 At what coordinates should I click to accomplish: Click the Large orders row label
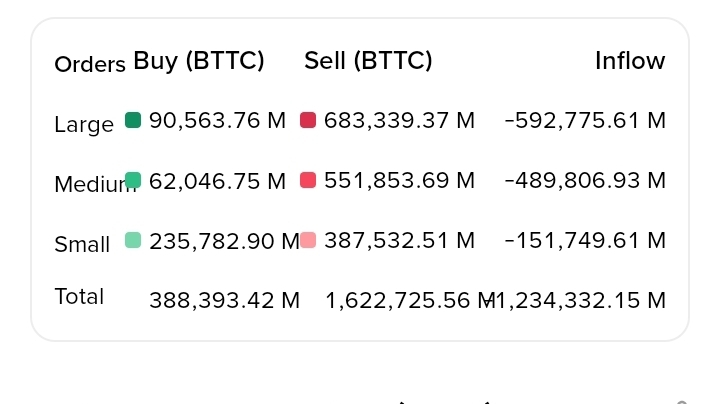pos(84,125)
